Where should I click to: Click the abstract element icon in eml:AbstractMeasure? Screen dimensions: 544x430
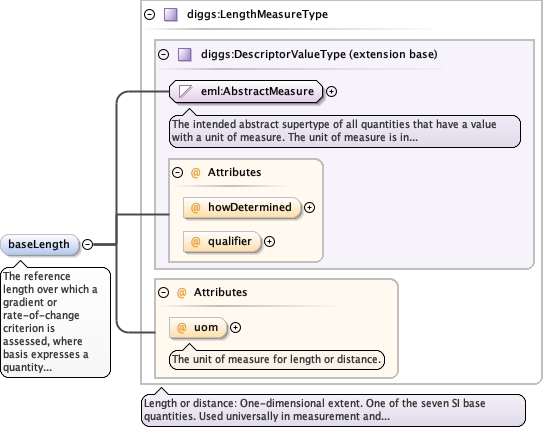click(x=185, y=92)
